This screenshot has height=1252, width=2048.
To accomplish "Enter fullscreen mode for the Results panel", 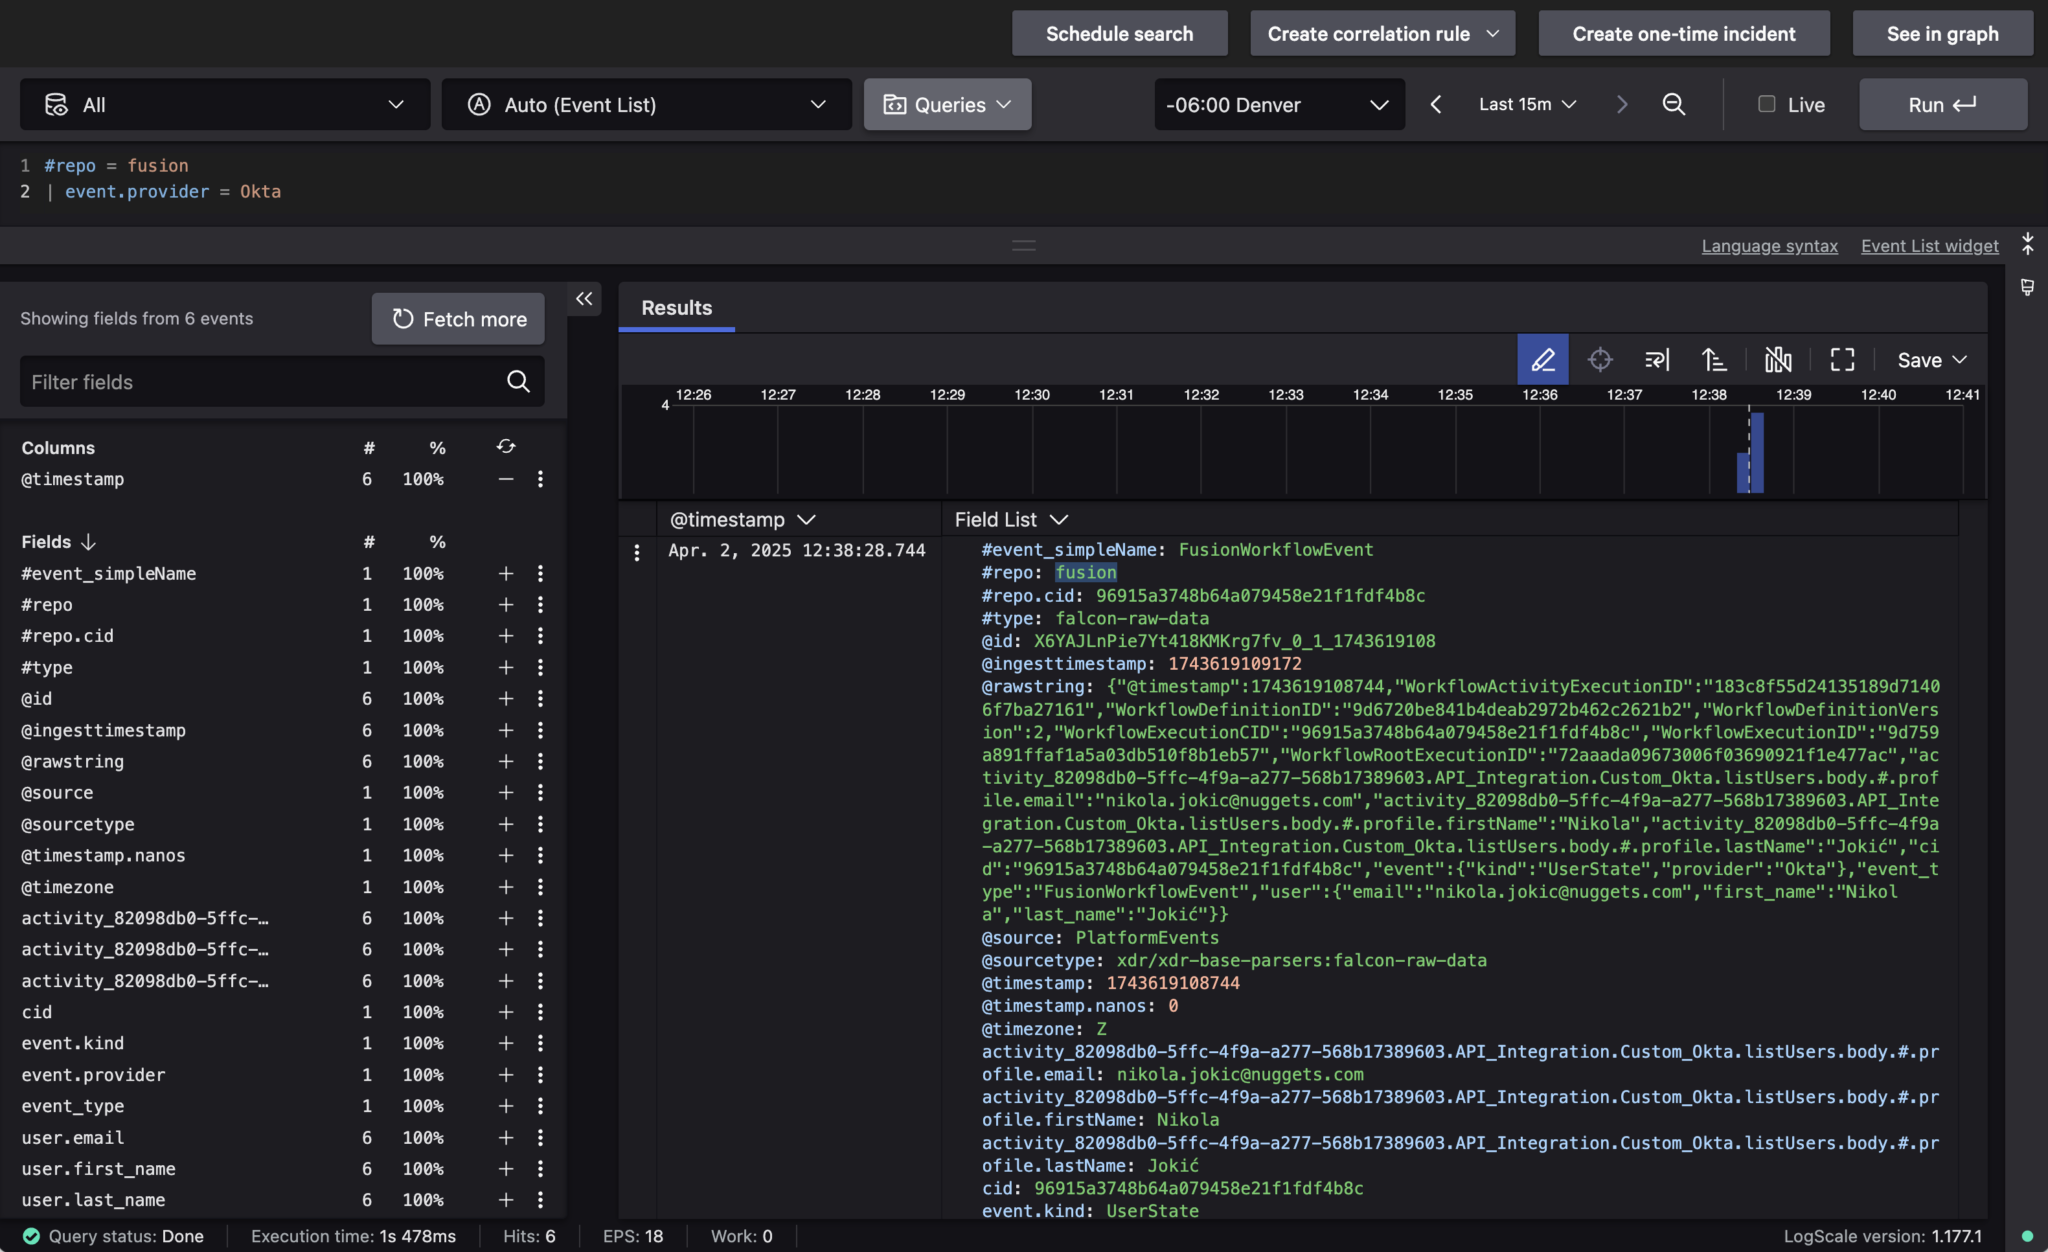I will coord(1843,359).
